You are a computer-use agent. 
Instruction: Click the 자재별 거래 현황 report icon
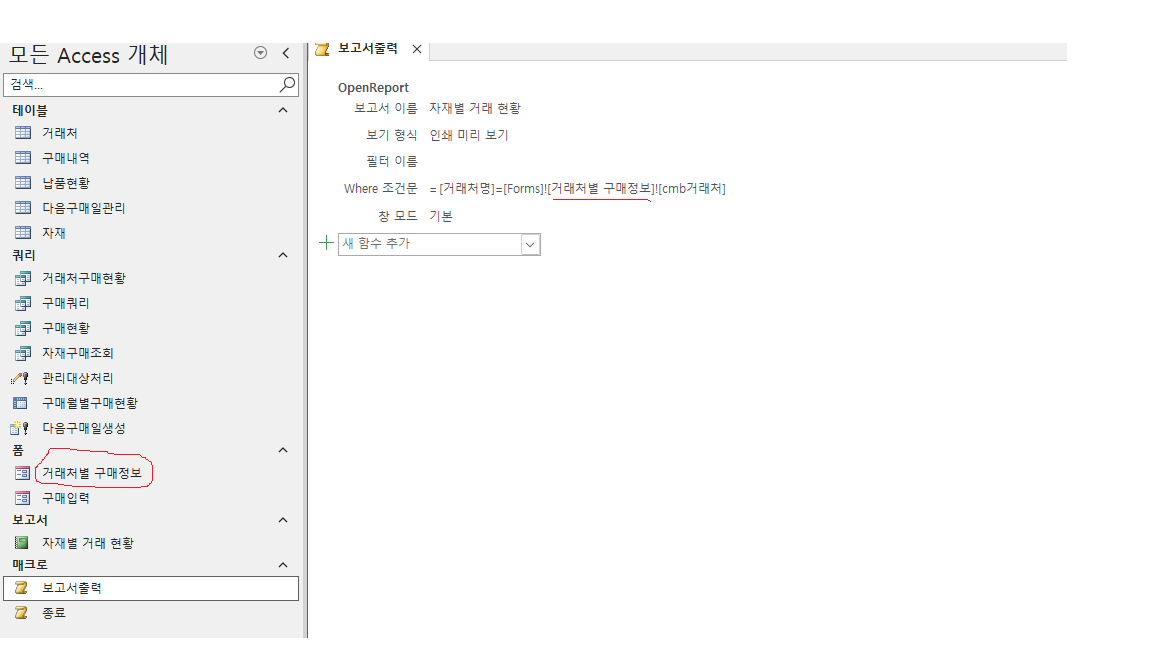tap(20, 543)
